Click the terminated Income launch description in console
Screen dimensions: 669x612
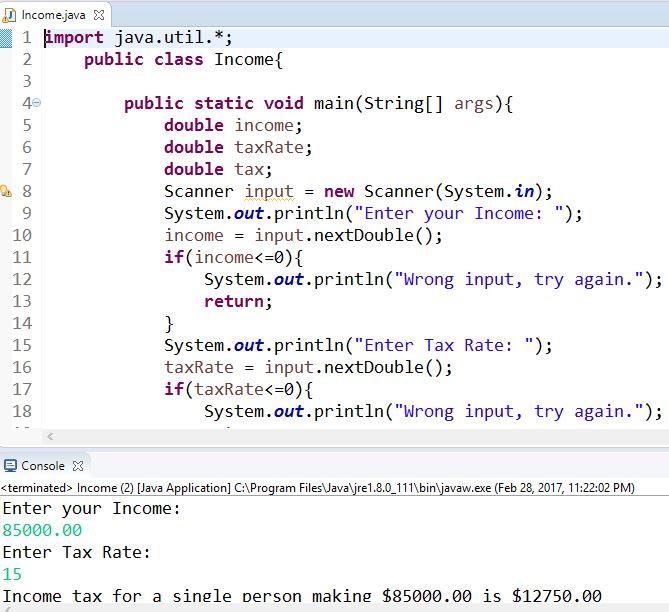pos(318,488)
